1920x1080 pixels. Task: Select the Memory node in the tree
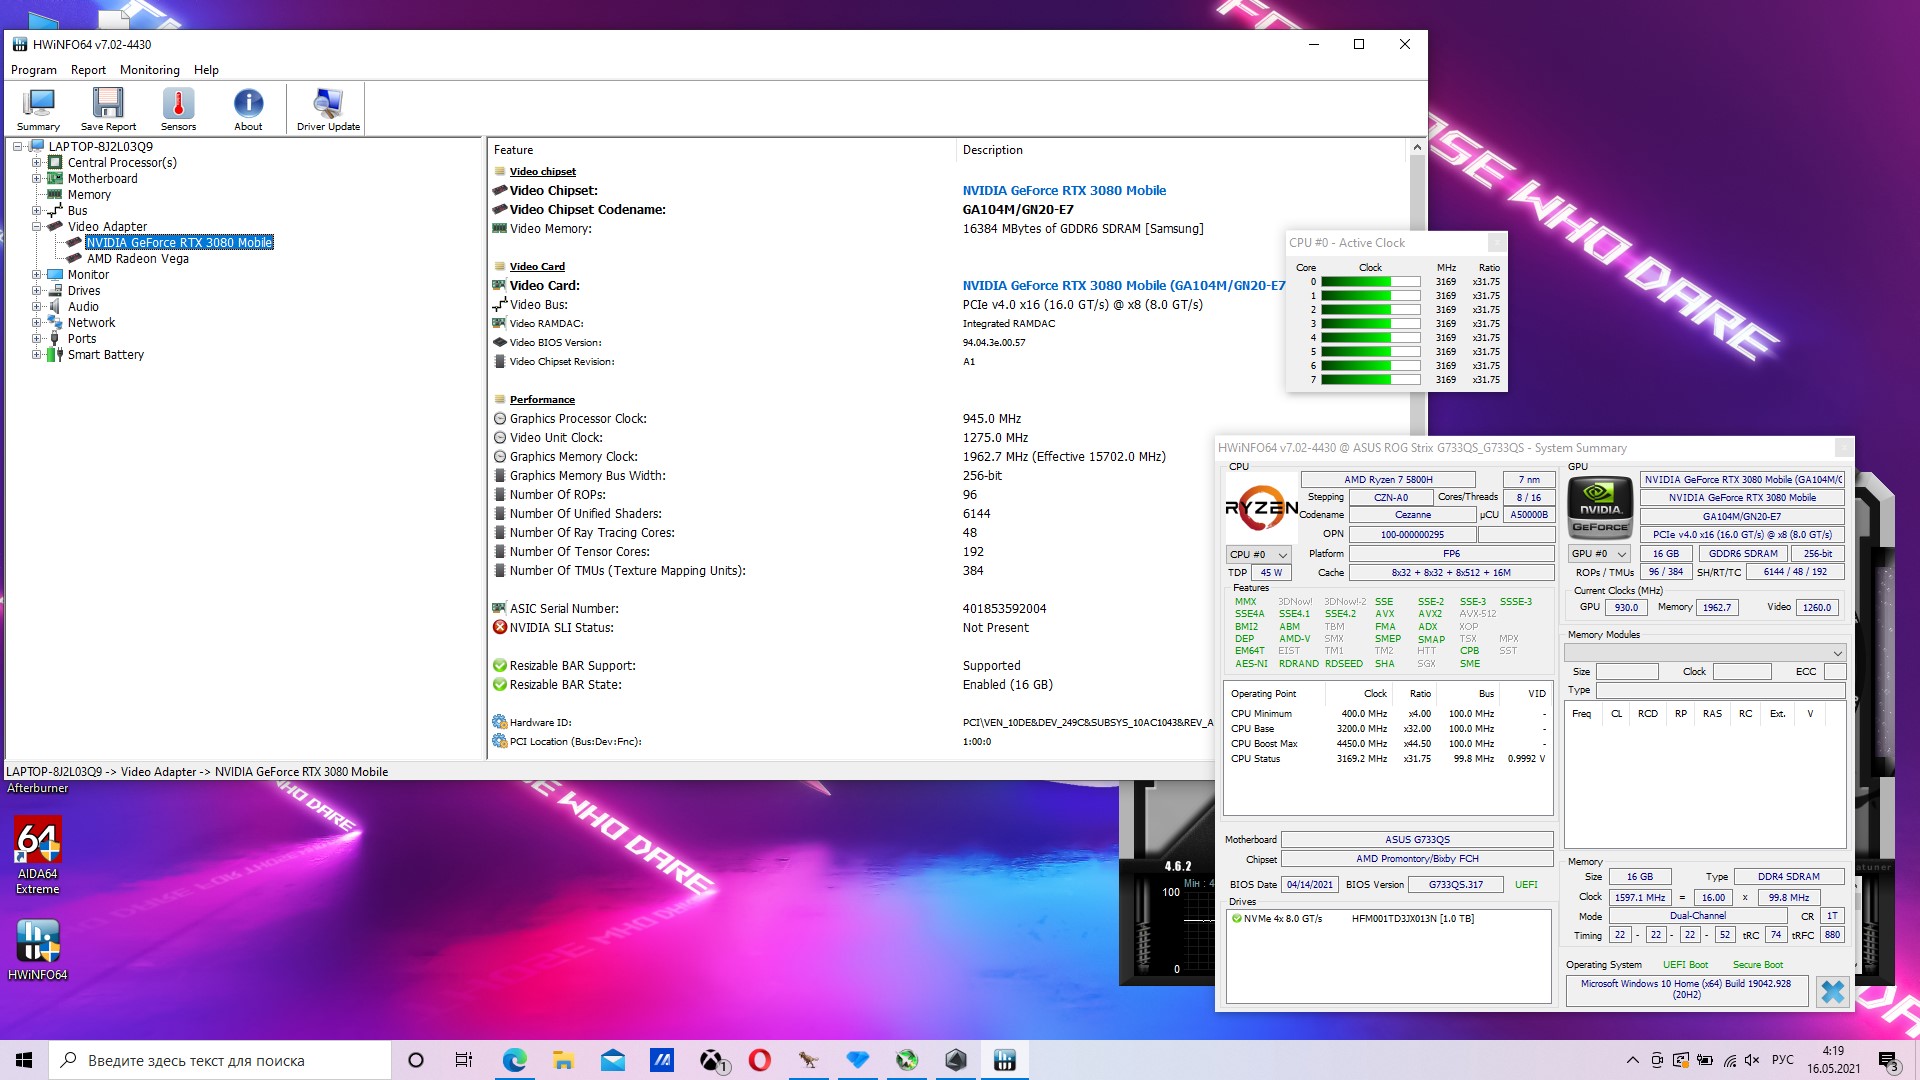click(x=89, y=195)
